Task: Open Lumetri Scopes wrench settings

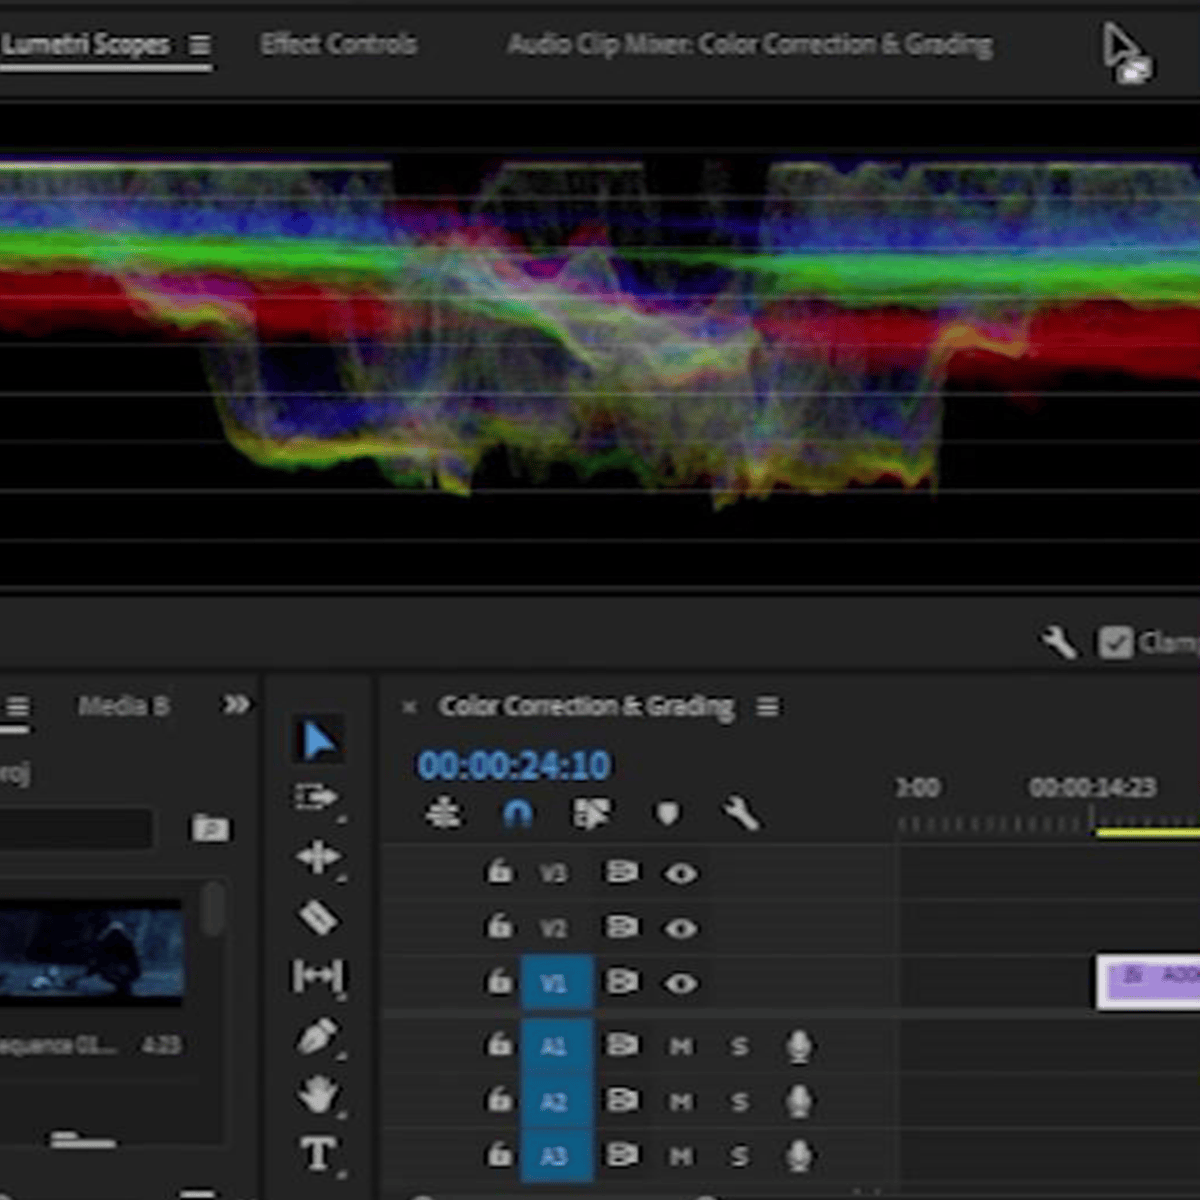Action: tap(1058, 642)
